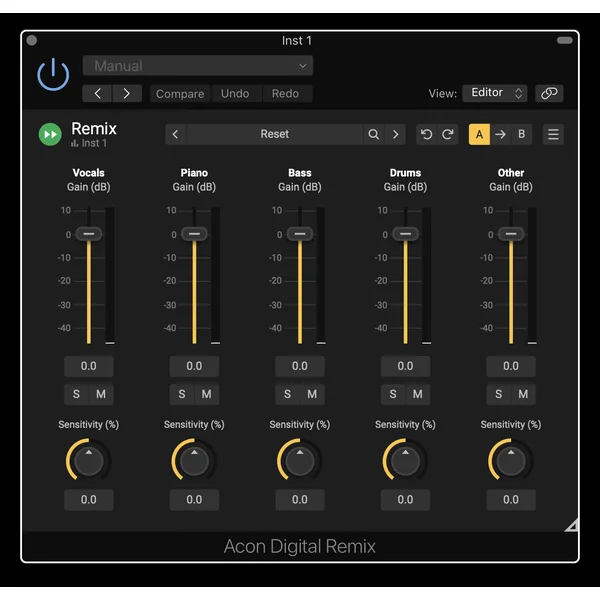The height and width of the screenshot is (600, 600).
Task: Click the Piano gain value field
Action: (194, 366)
